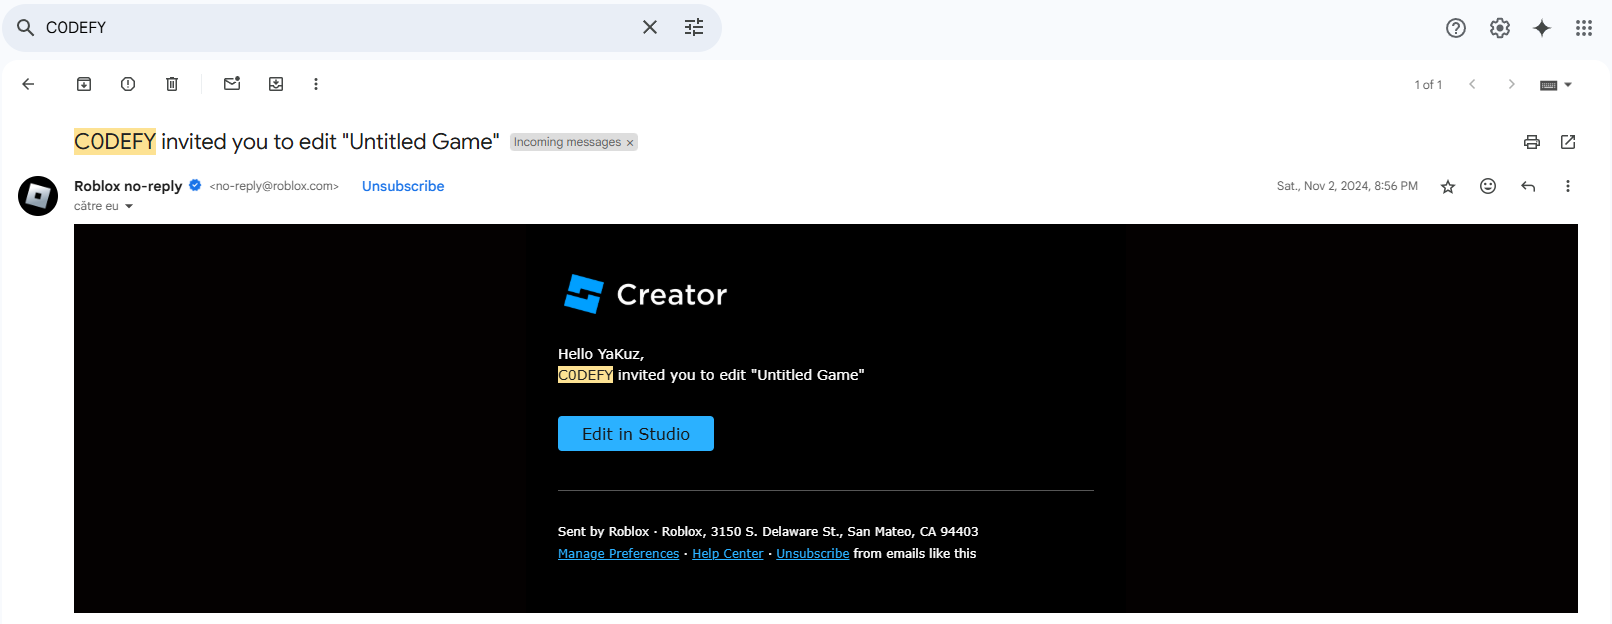Open the Help Center link

point(728,554)
